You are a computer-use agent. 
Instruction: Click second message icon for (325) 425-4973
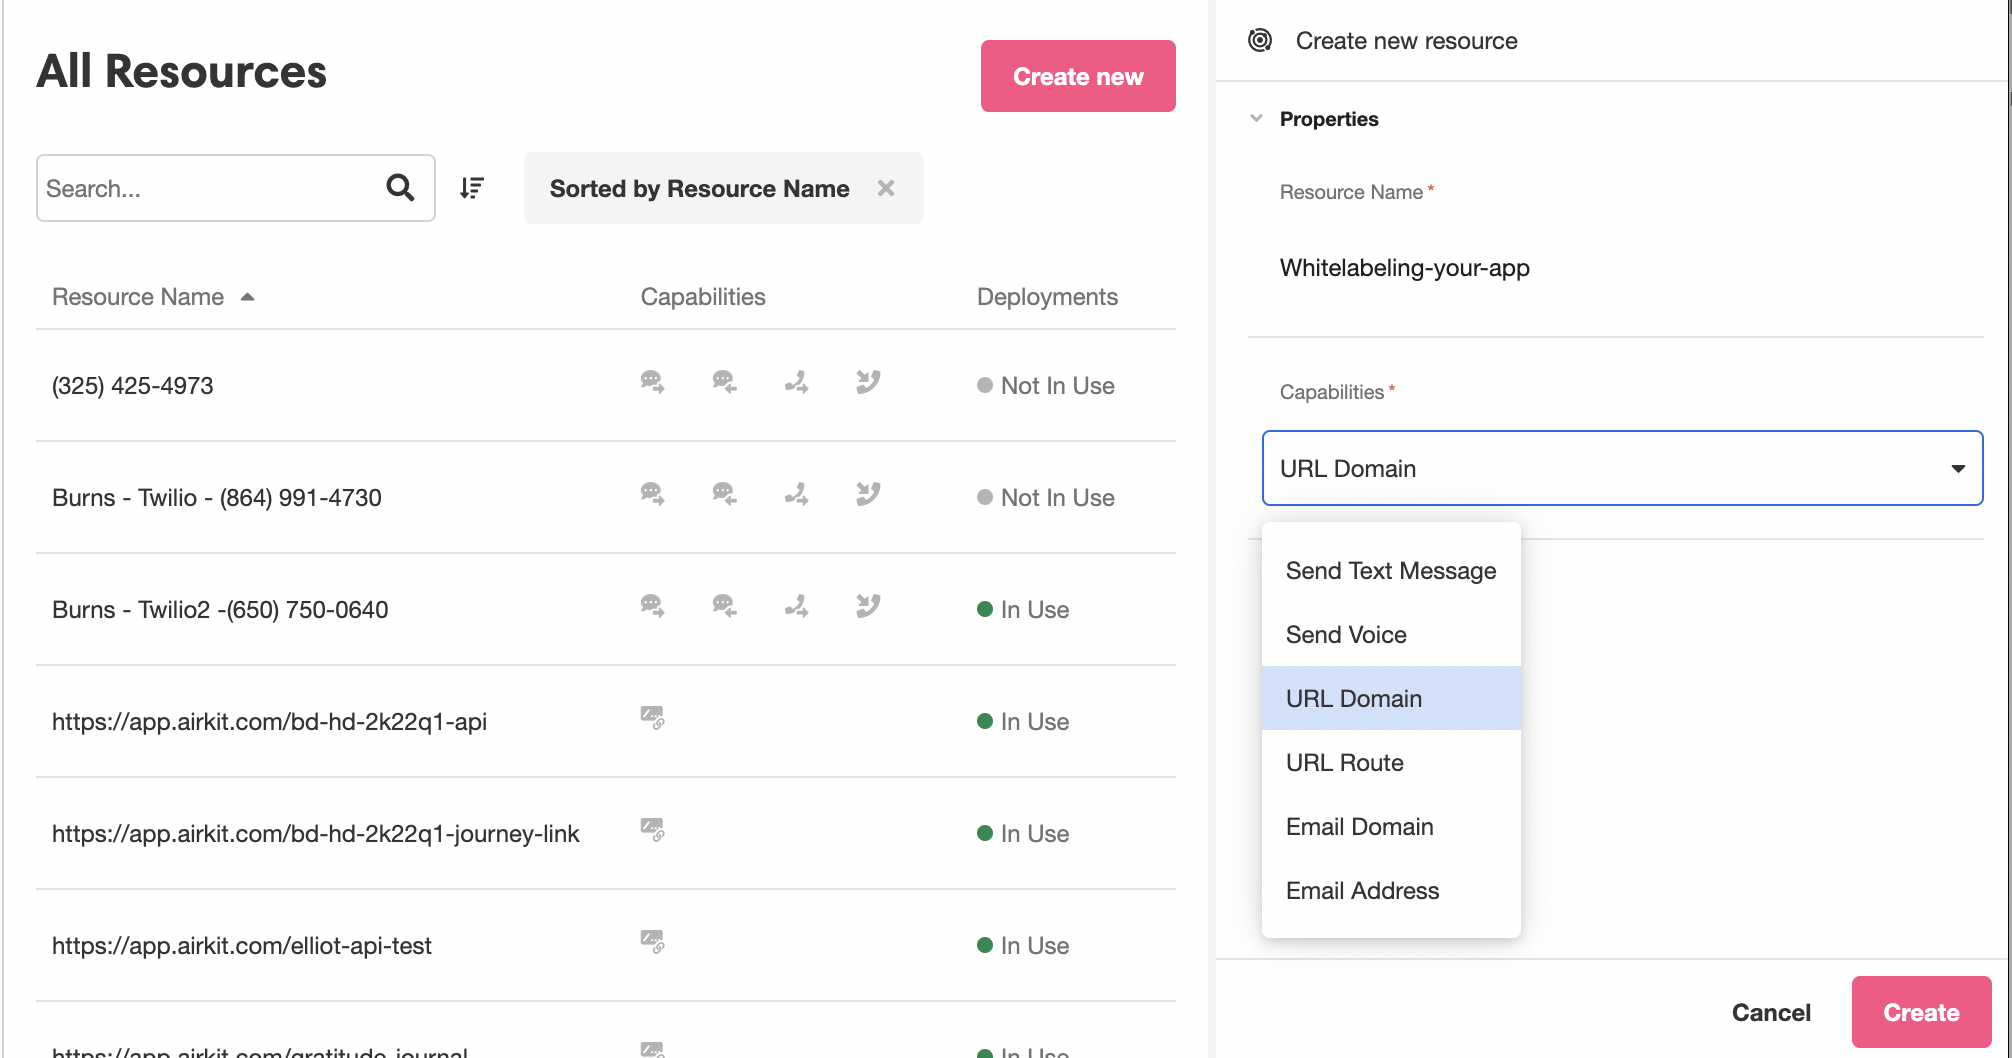[x=724, y=382]
